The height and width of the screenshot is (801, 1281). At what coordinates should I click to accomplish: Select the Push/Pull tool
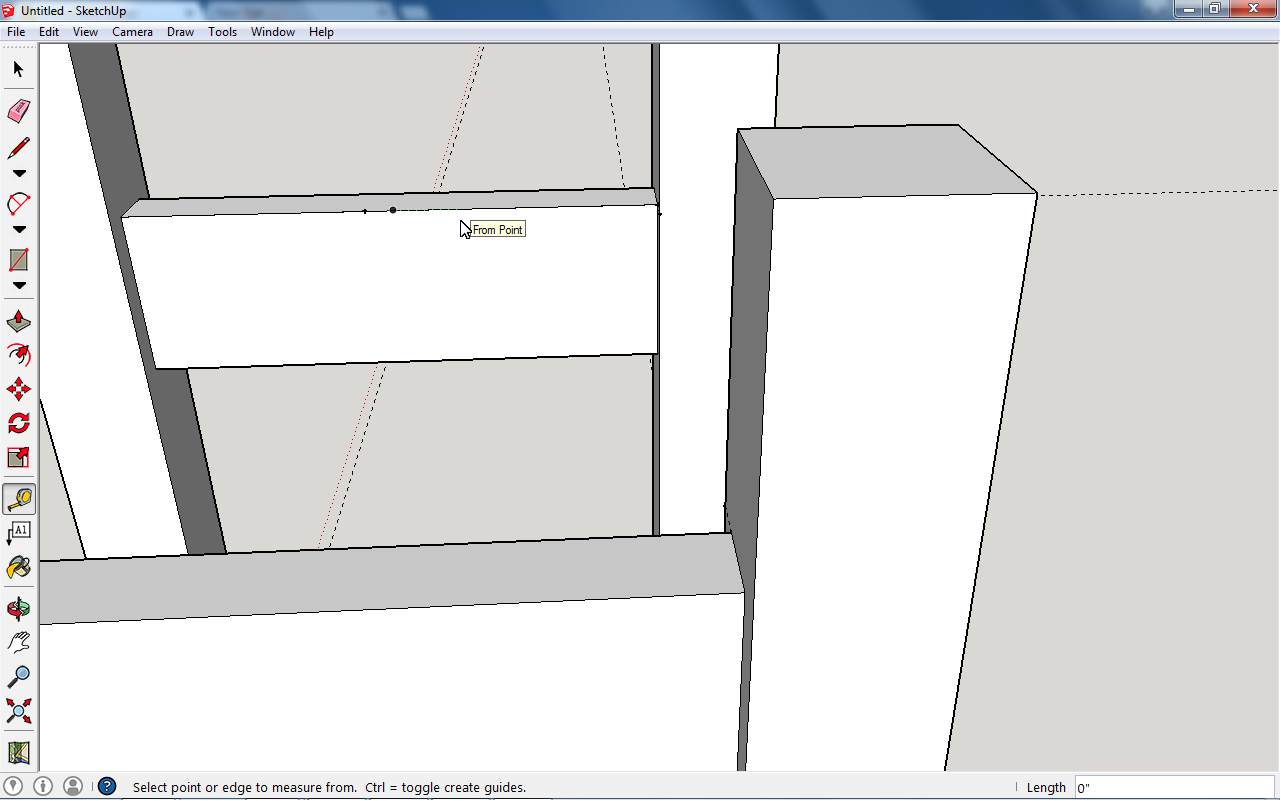pos(18,319)
